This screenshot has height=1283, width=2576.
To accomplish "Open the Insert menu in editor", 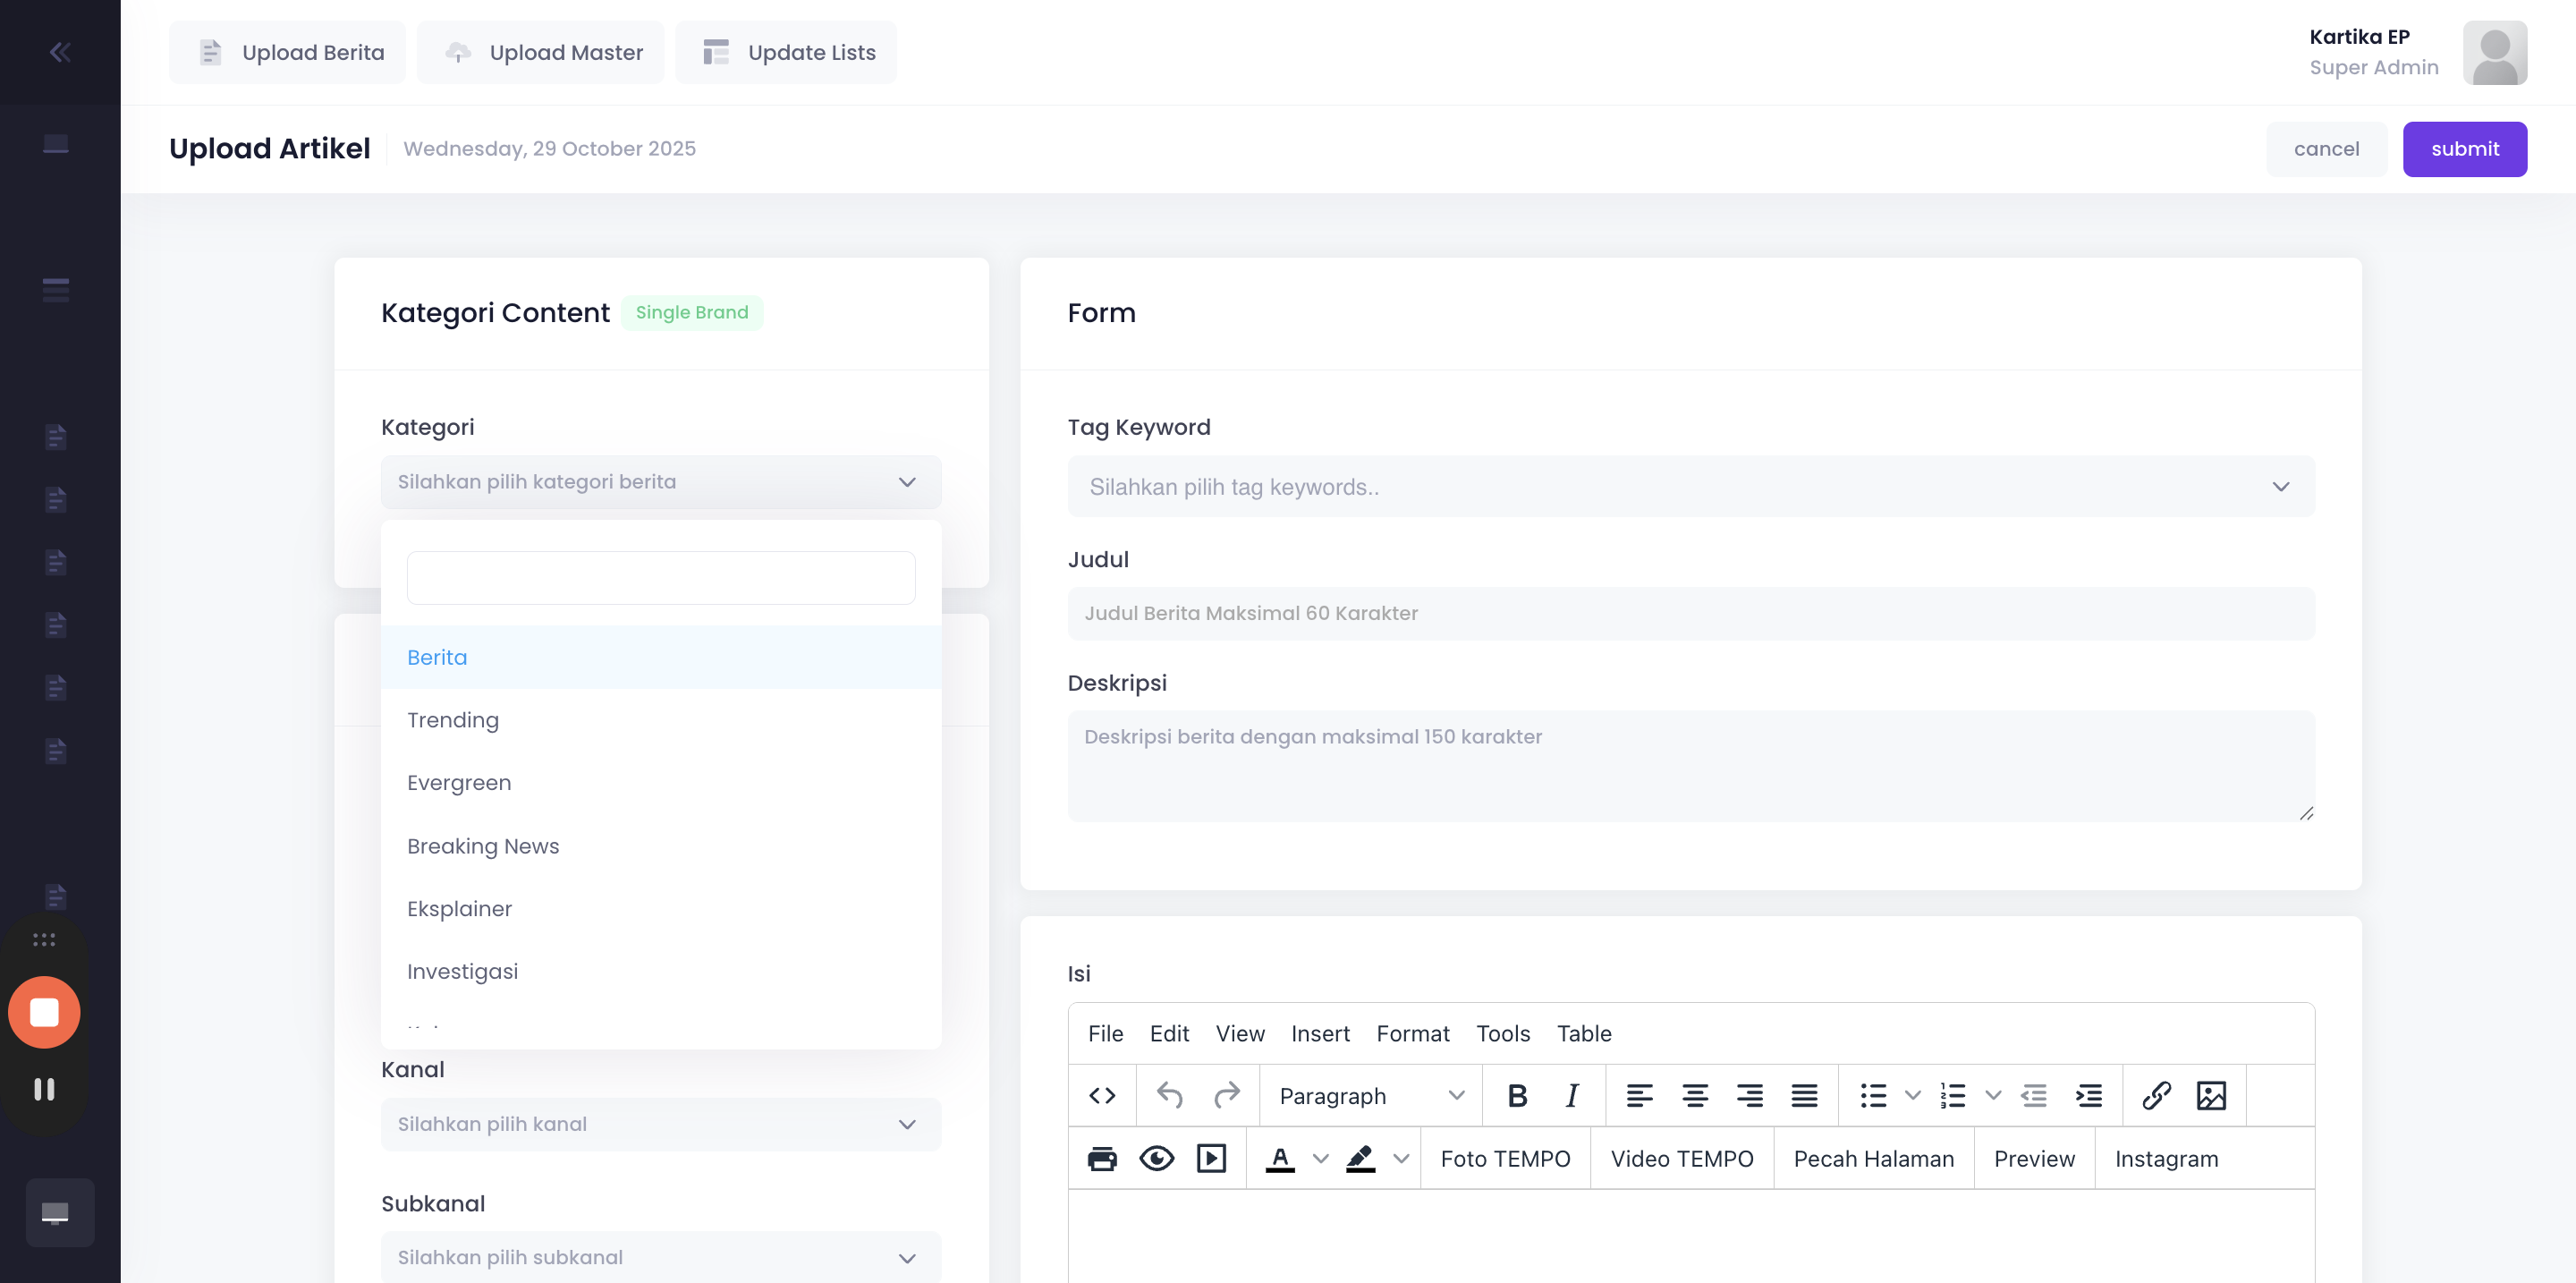I will click(x=1319, y=1034).
